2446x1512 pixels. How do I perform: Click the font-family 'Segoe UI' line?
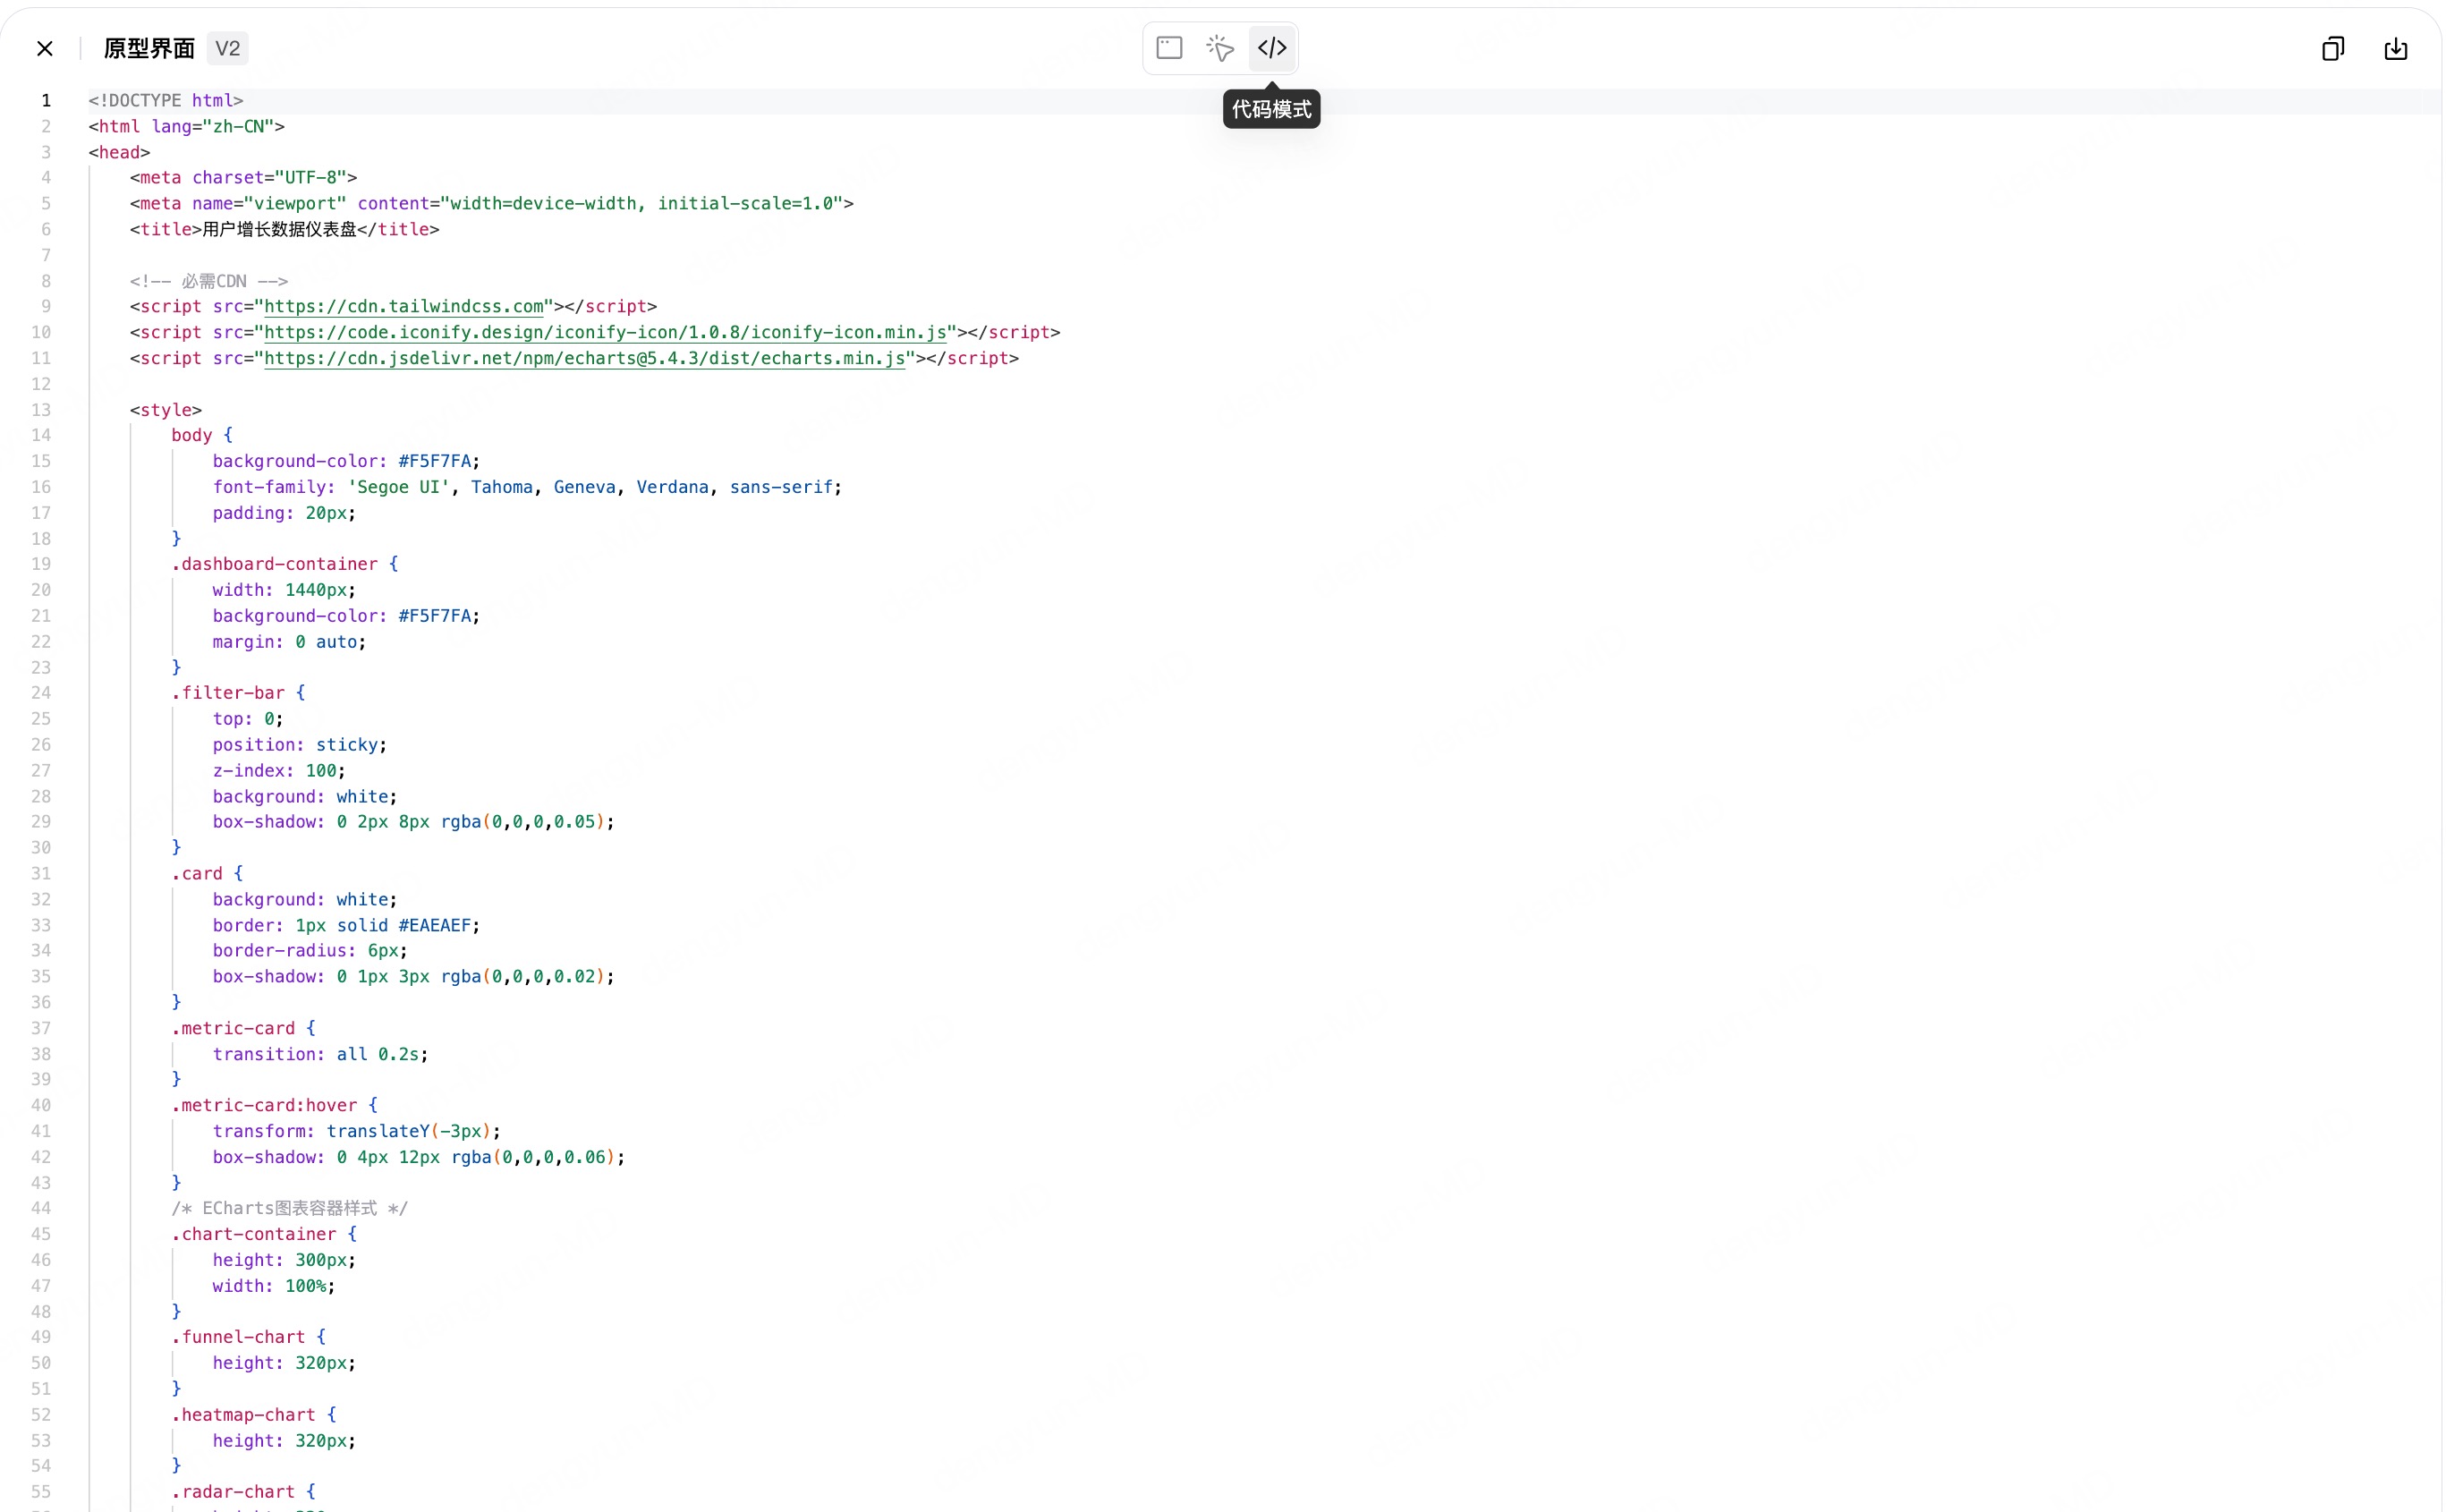click(x=527, y=487)
